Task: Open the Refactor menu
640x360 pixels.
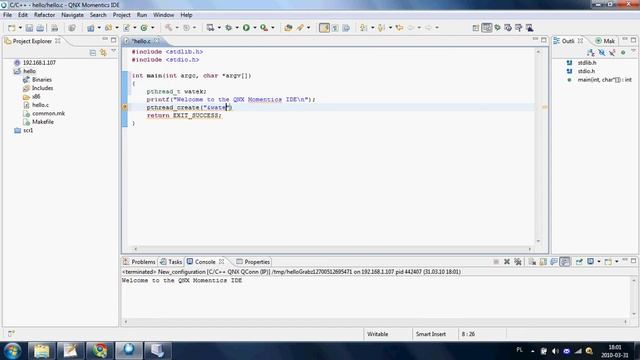Action: point(44,15)
